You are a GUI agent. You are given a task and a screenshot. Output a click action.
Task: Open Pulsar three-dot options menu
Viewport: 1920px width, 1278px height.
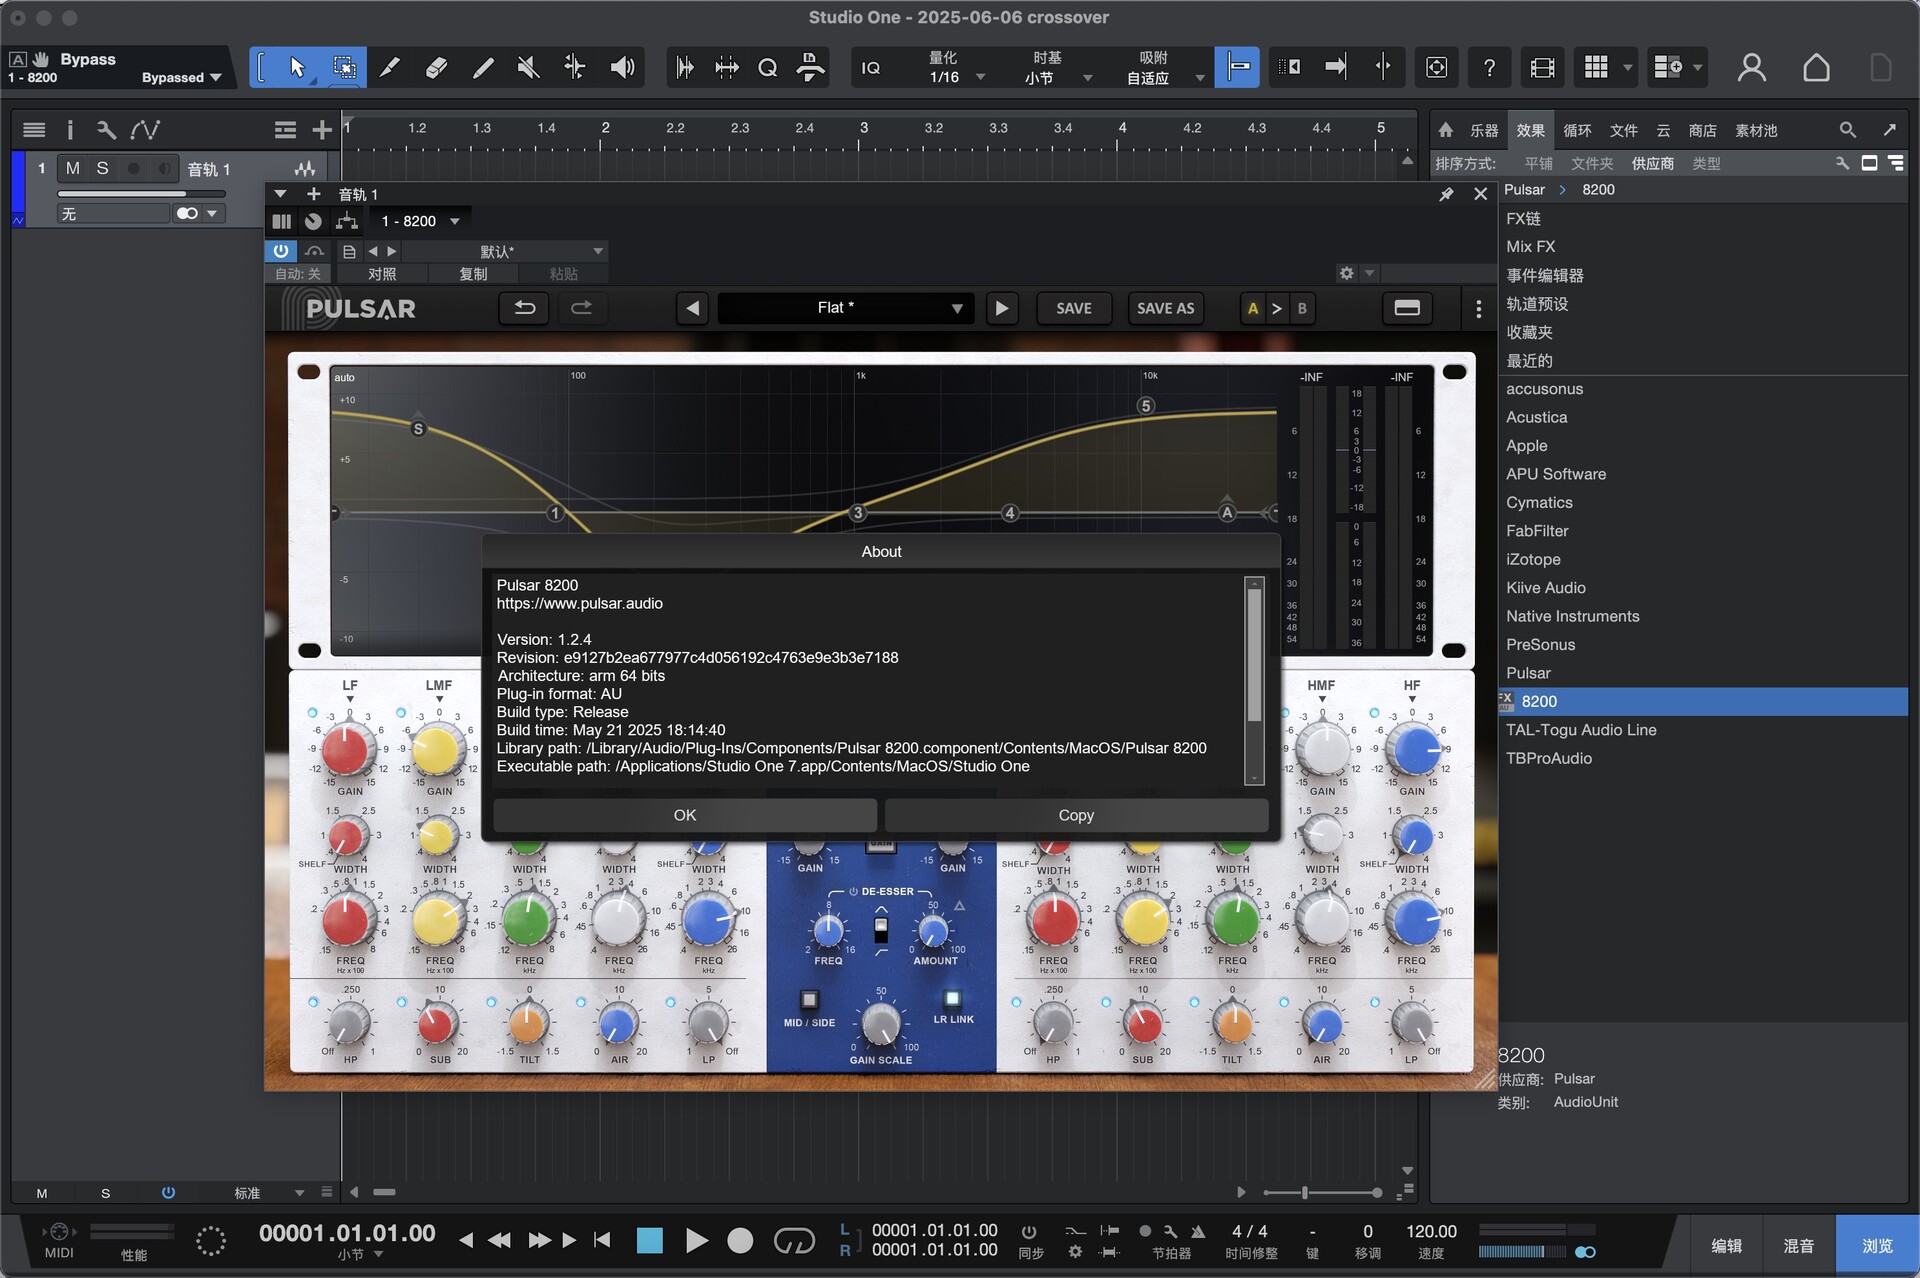[1478, 309]
